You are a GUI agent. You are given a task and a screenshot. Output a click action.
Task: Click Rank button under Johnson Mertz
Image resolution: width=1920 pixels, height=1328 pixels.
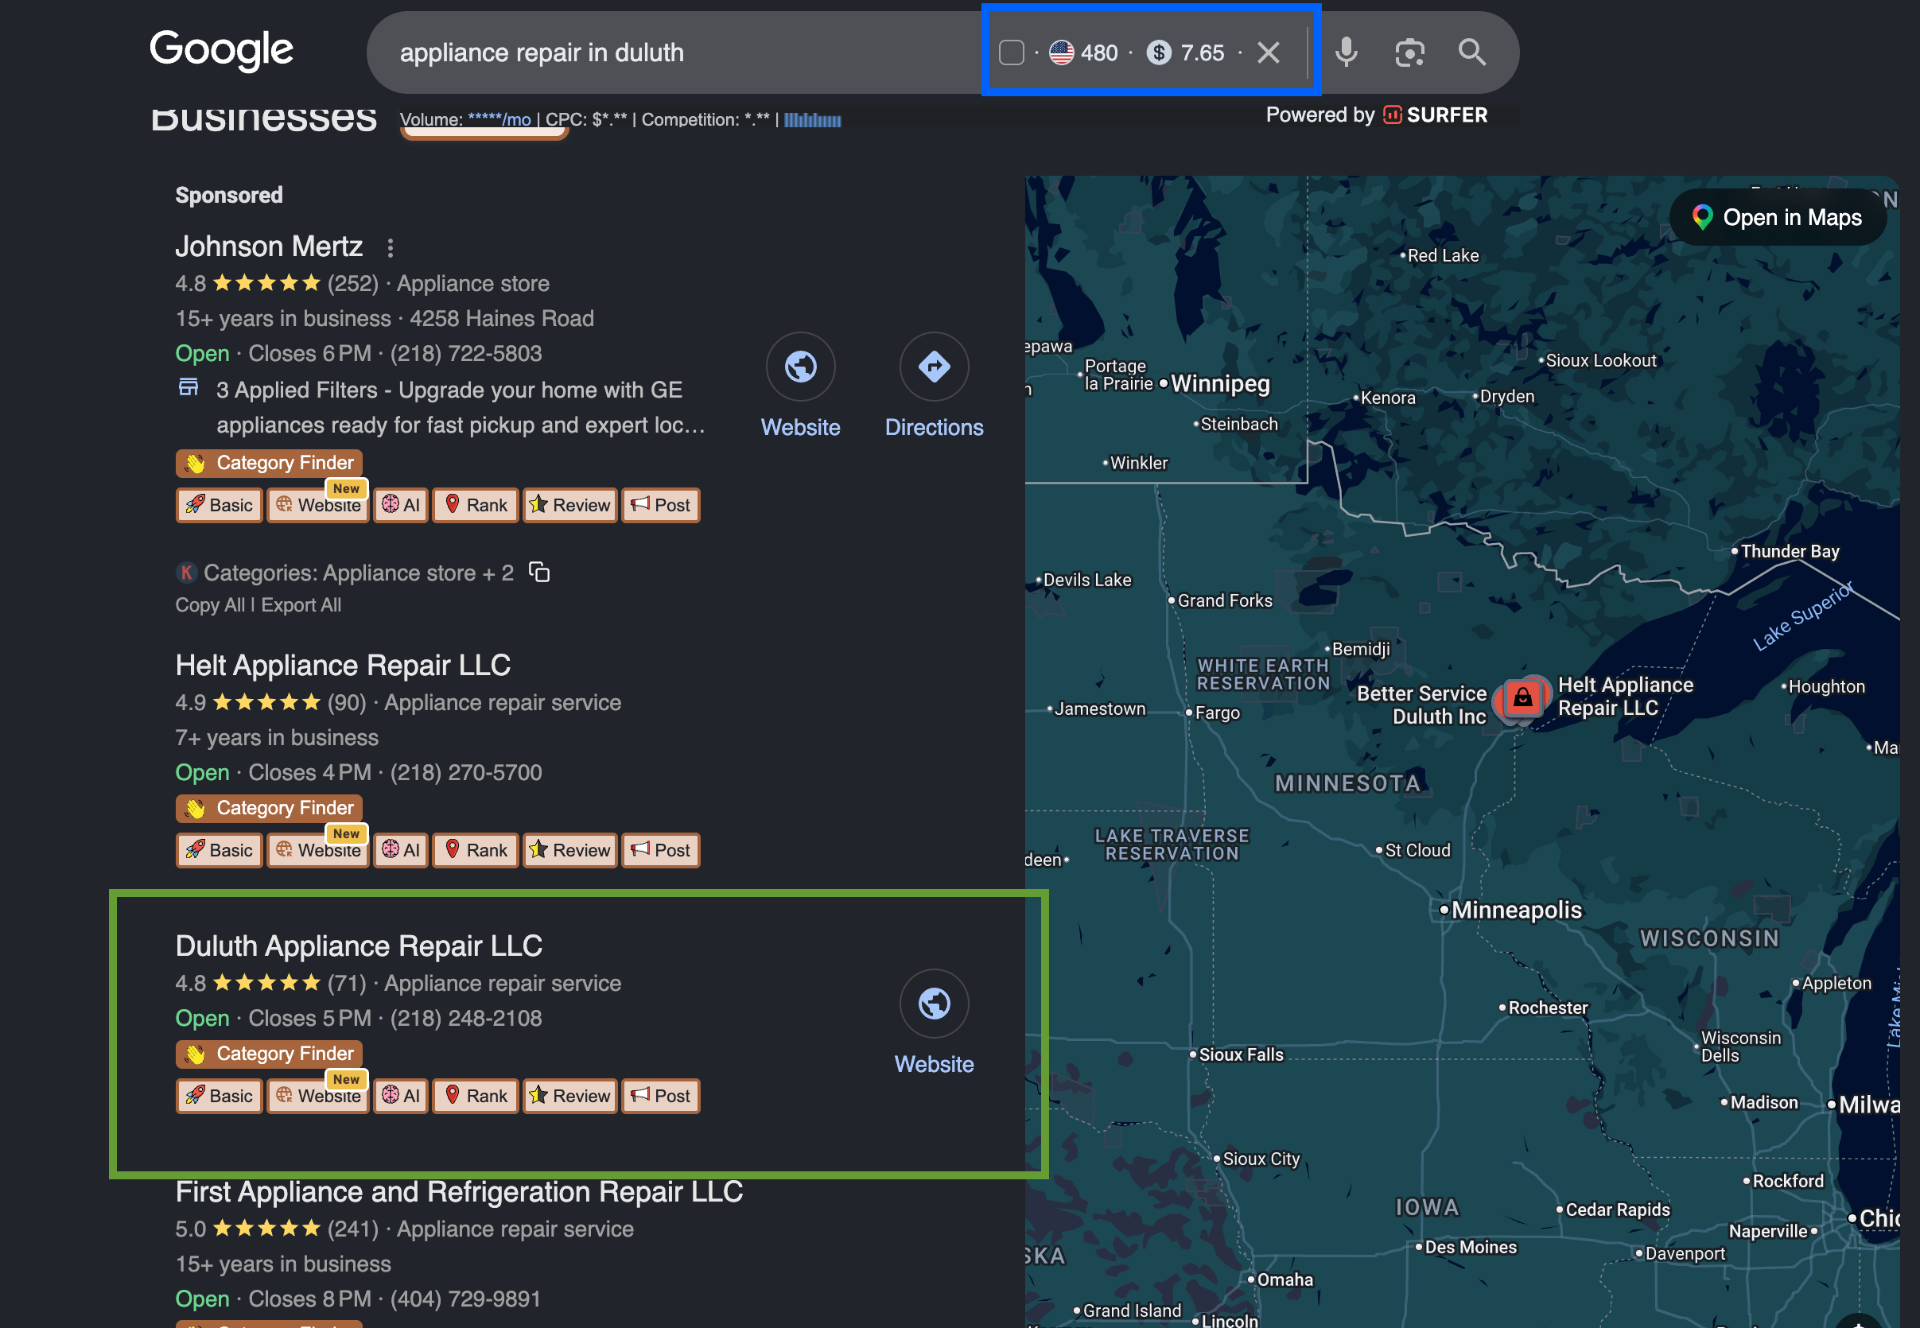tap(476, 505)
